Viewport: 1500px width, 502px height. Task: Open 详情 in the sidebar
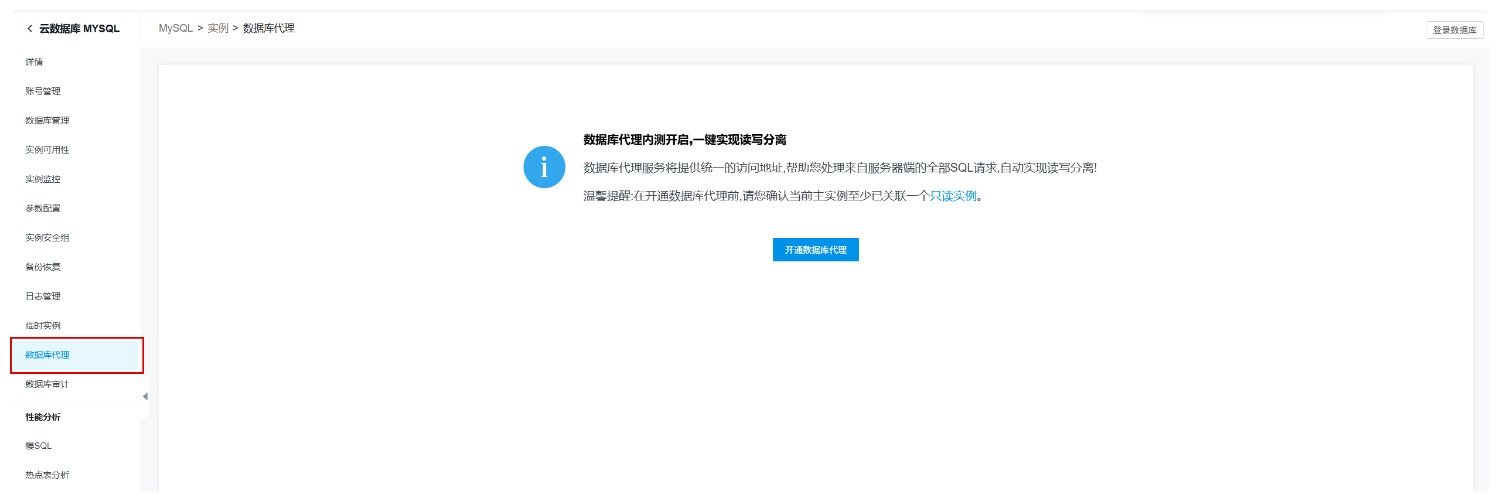pyautogui.click(x=34, y=62)
